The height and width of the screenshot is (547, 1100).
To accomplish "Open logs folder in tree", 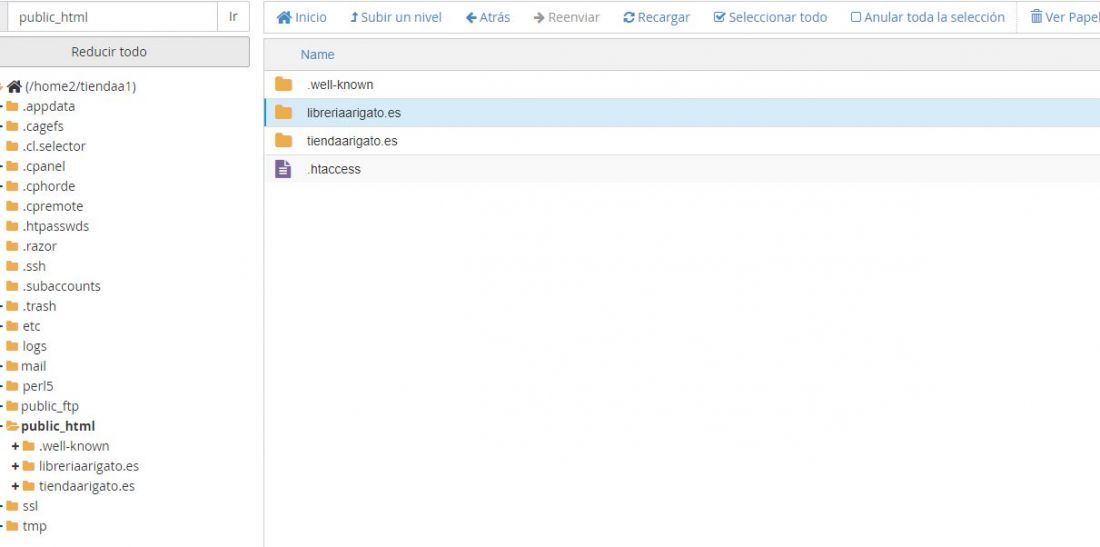I will tap(34, 346).
